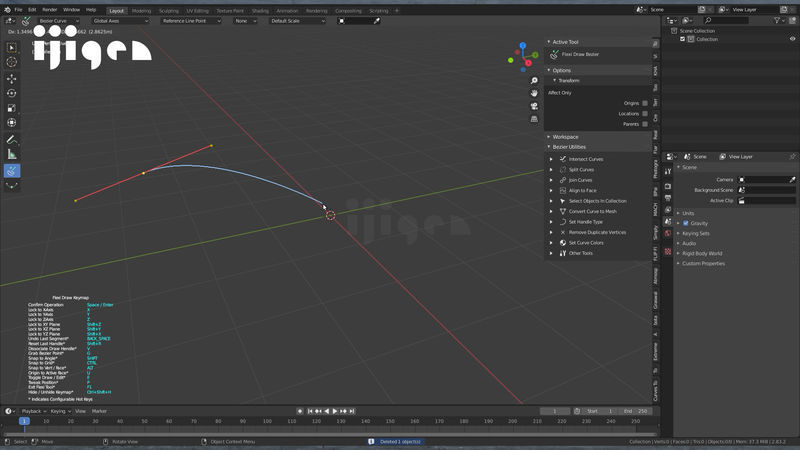Toggle the Collection exclude checkbox

[683, 39]
